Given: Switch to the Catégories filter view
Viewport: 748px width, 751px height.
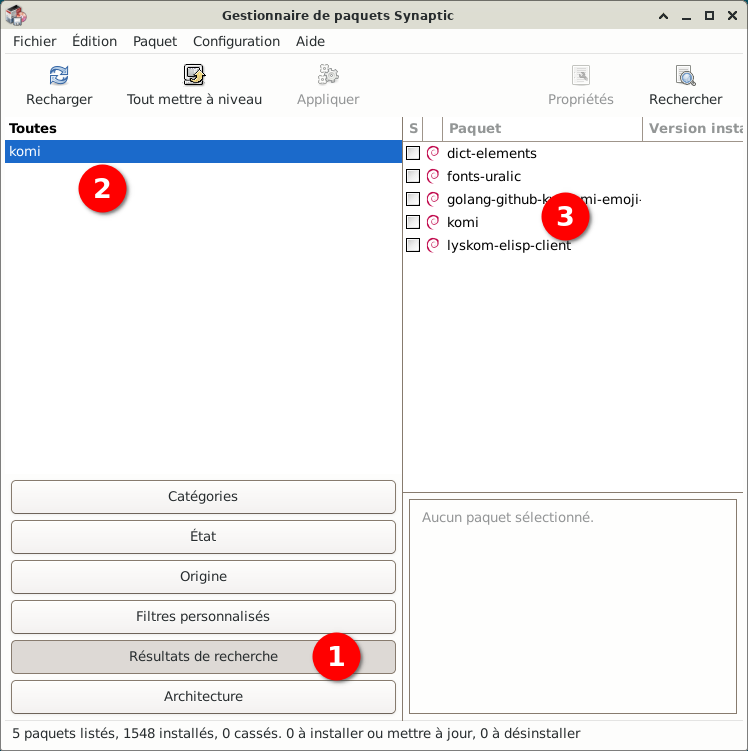Looking at the screenshot, I should click(x=203, y=496).
